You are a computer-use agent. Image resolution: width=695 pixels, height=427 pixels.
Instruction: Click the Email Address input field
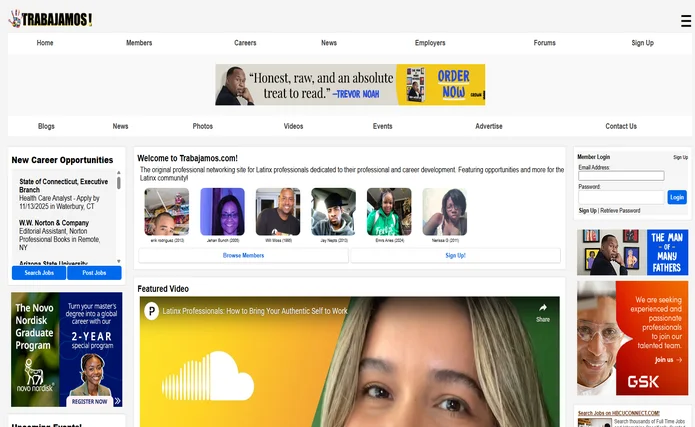621,176
